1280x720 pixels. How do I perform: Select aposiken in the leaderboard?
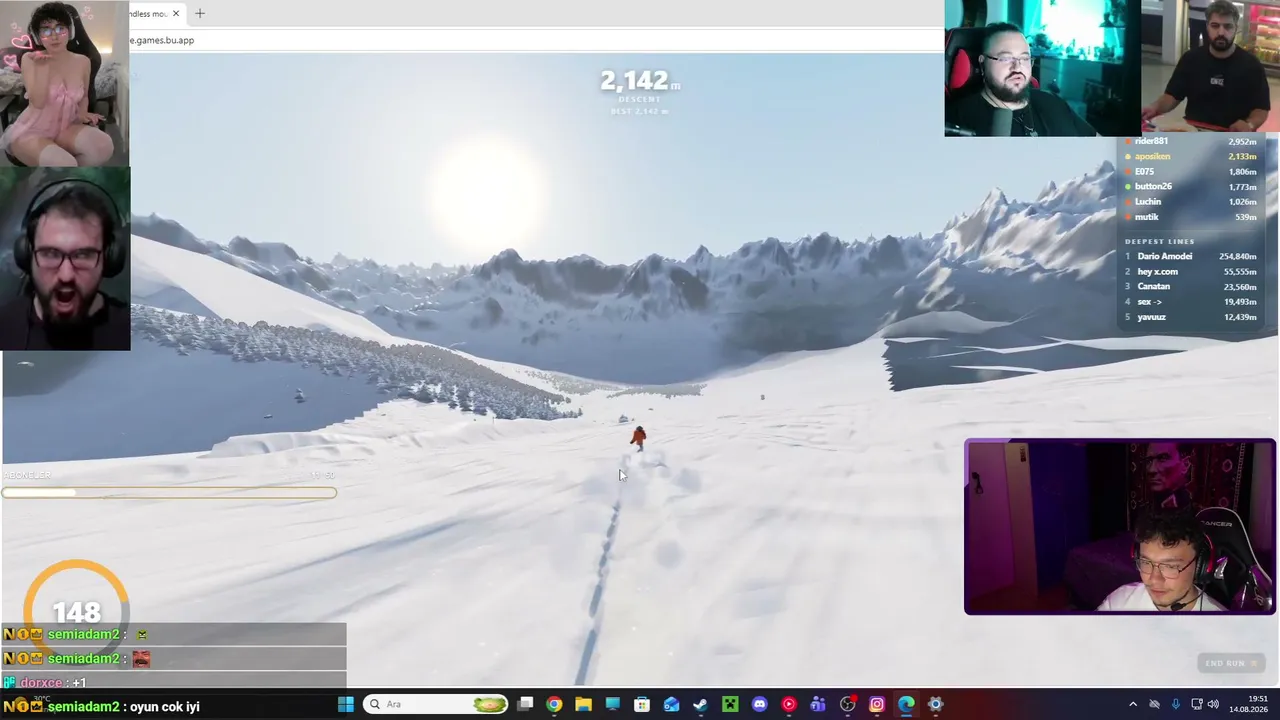[1190, 156]
